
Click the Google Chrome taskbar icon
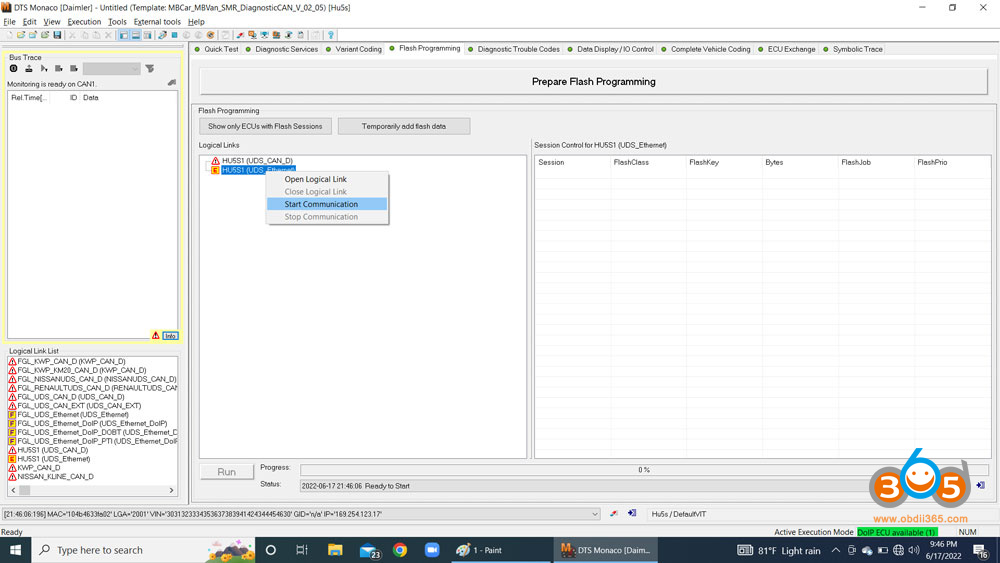[400, 550]
